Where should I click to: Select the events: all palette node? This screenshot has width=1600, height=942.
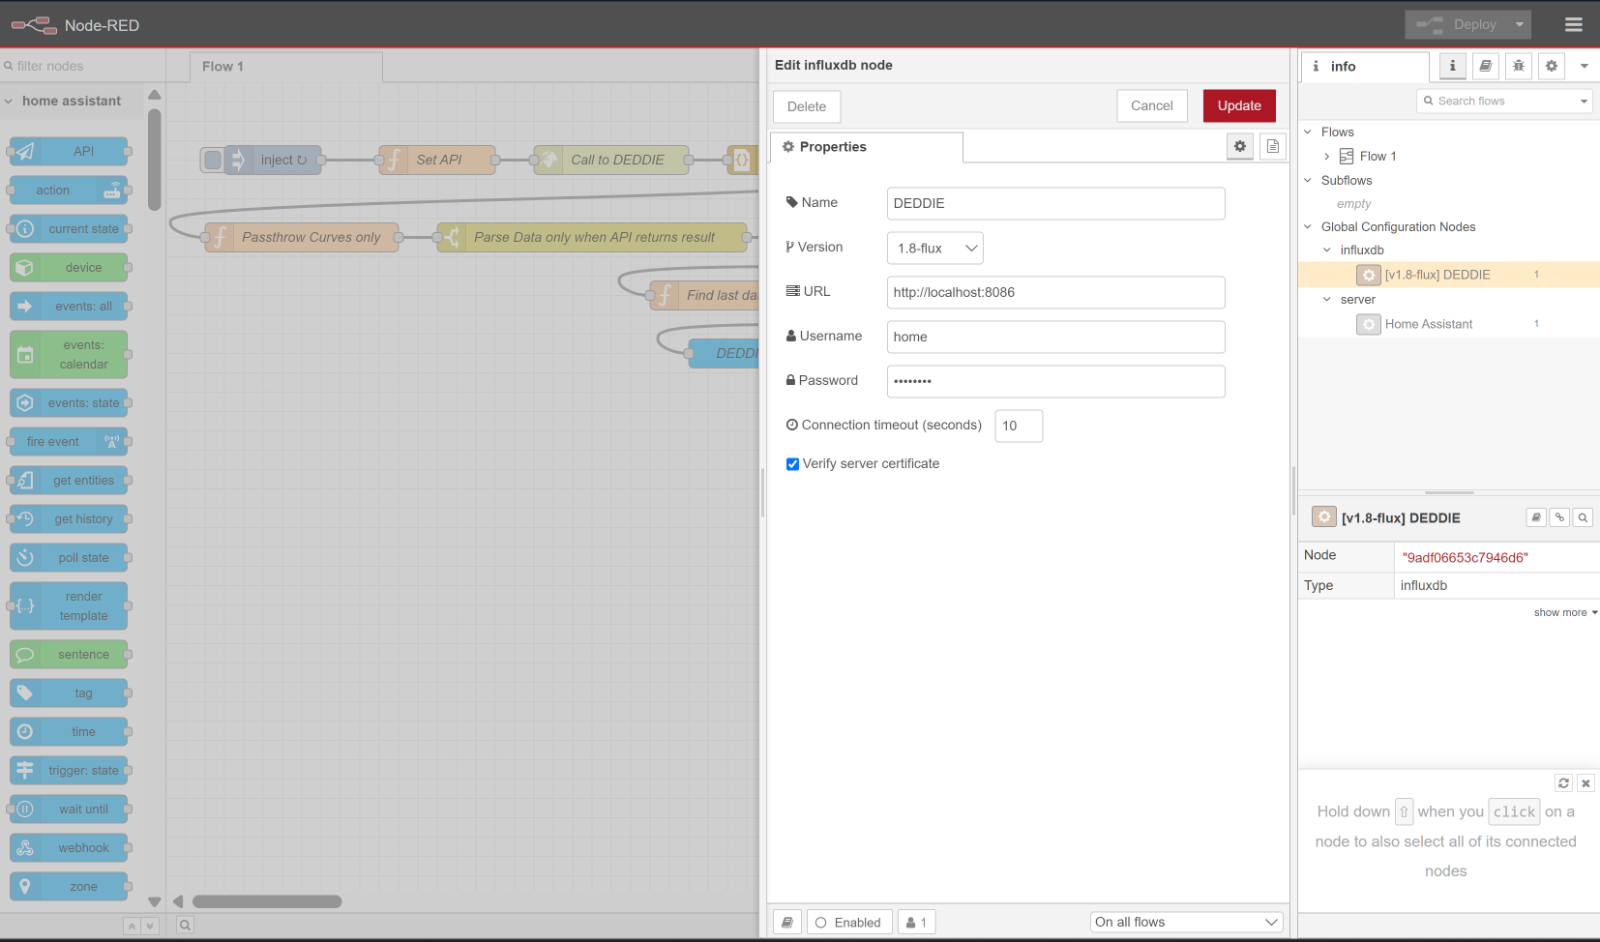click(69, 306)
